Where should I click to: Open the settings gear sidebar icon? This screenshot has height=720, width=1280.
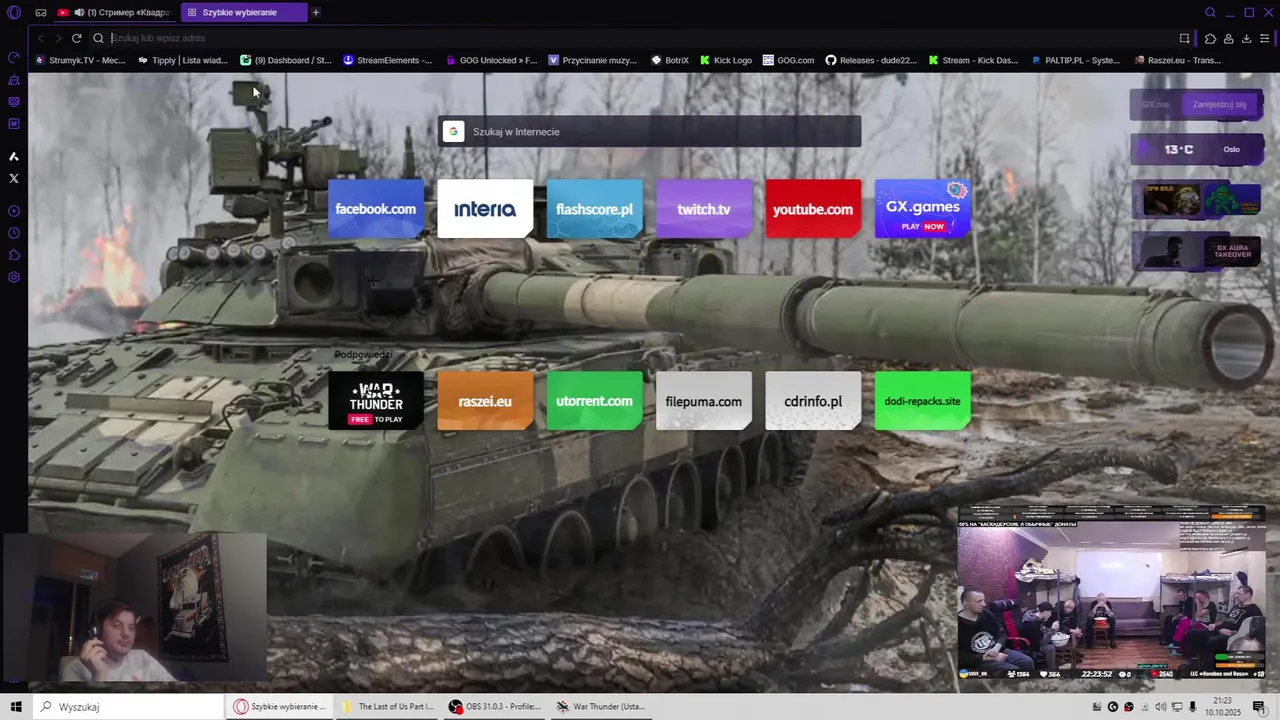coord(14,277)
